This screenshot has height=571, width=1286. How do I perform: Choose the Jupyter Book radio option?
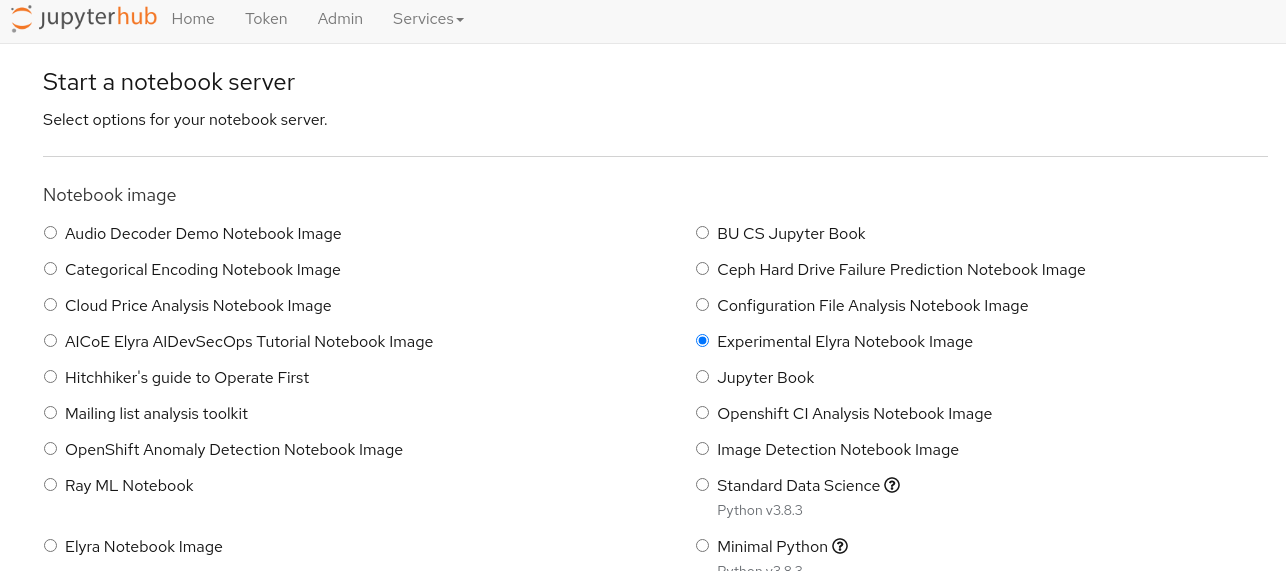click(x=702, y=377)
